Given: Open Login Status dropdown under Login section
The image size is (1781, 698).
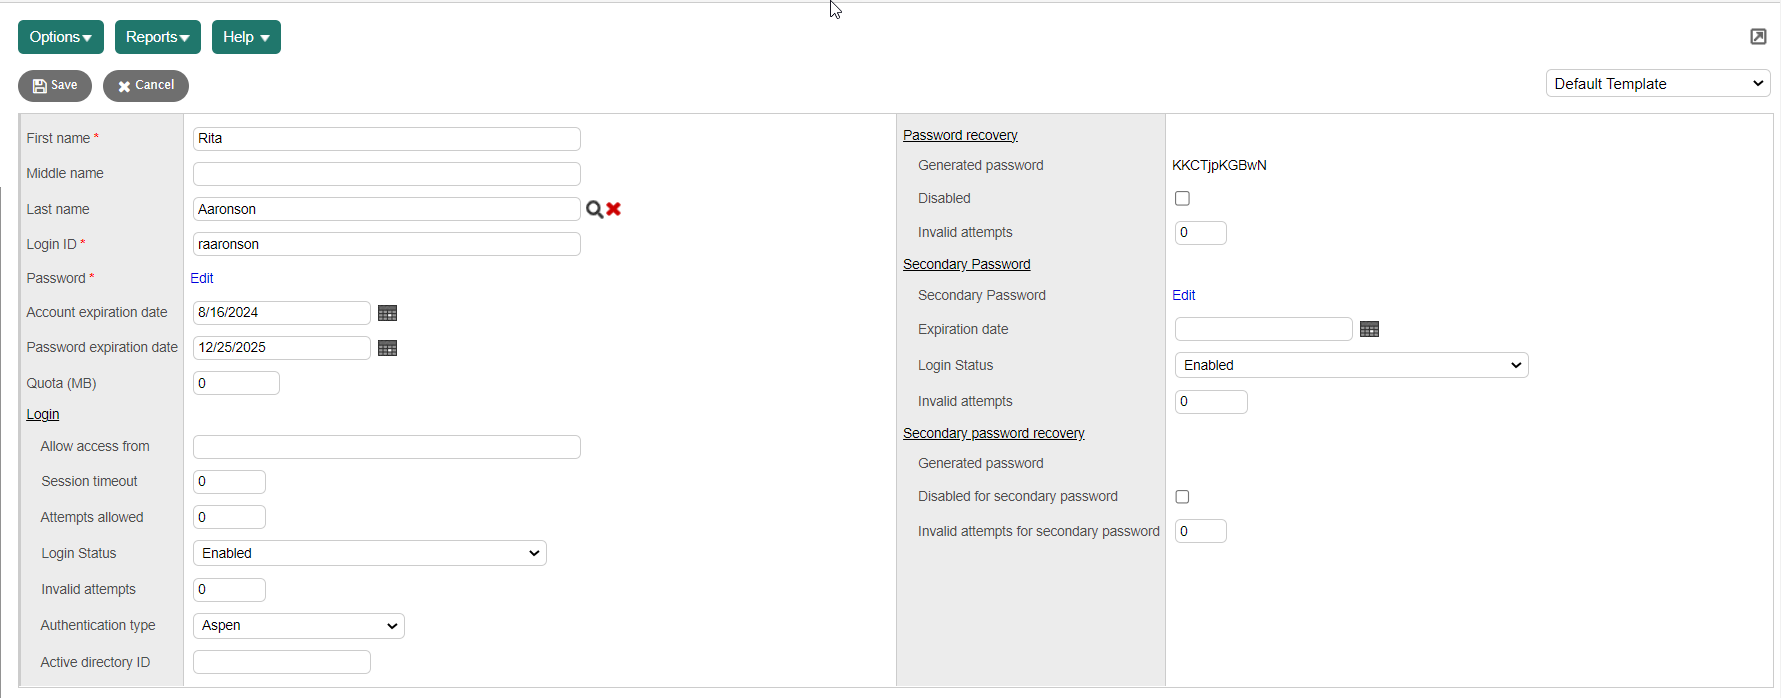Looking at the screenshot, I should click(369, 553).
